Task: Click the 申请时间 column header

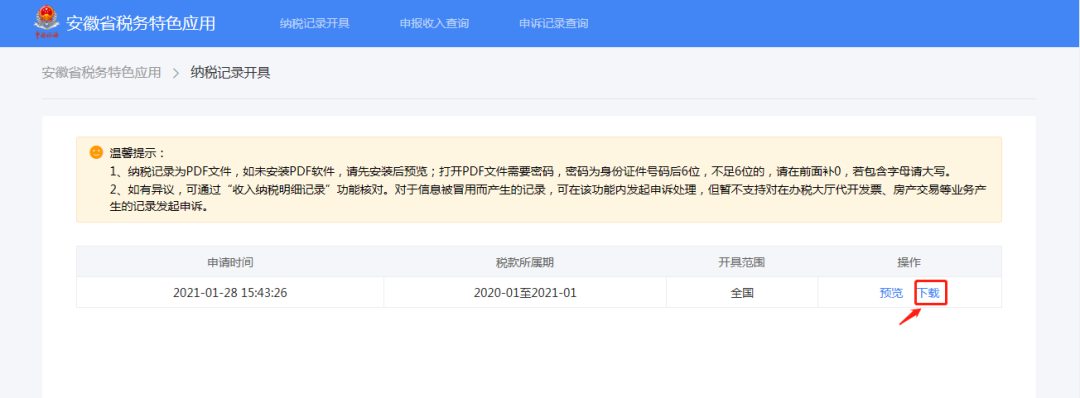Action: (x=230, y=262)
